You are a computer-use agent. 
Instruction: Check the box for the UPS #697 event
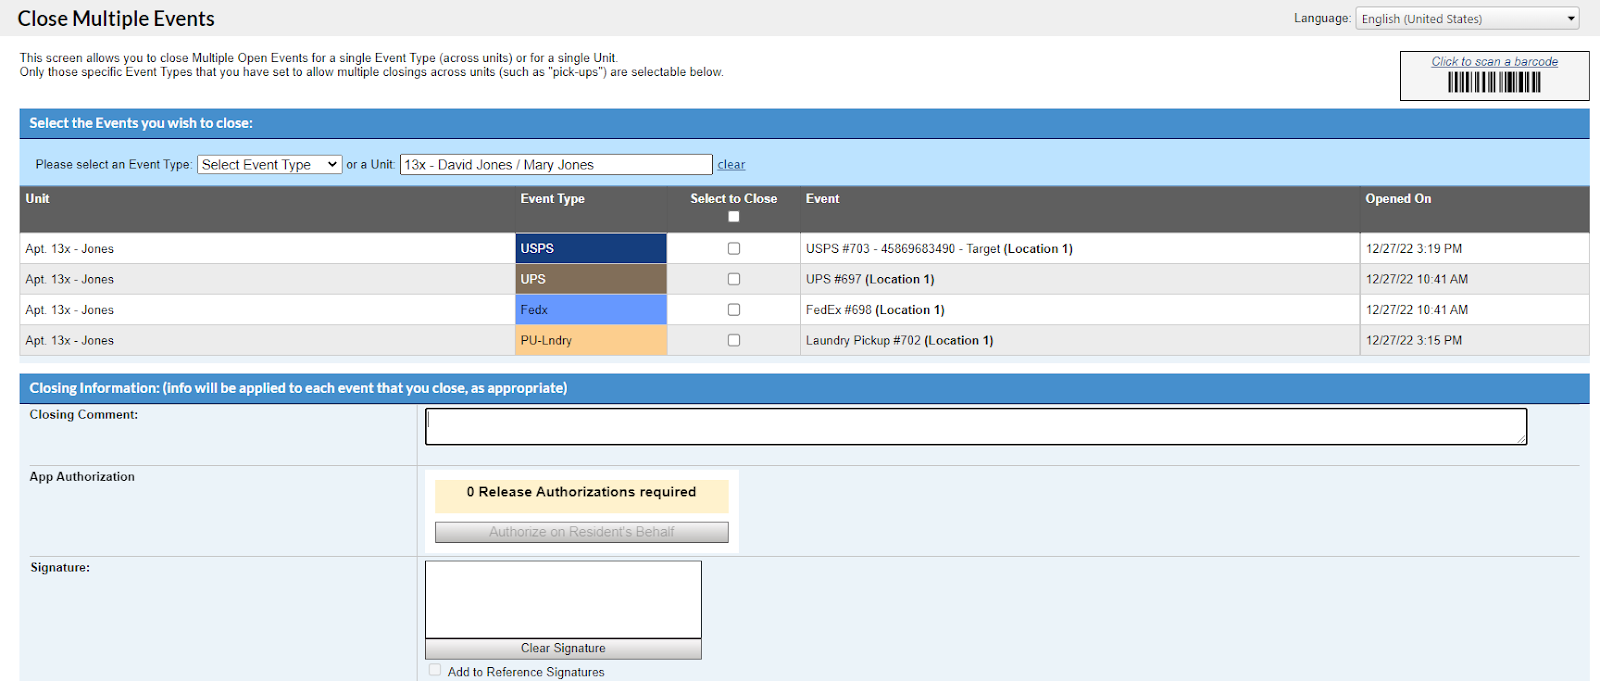pyautogui.click(x=734, y=279)
